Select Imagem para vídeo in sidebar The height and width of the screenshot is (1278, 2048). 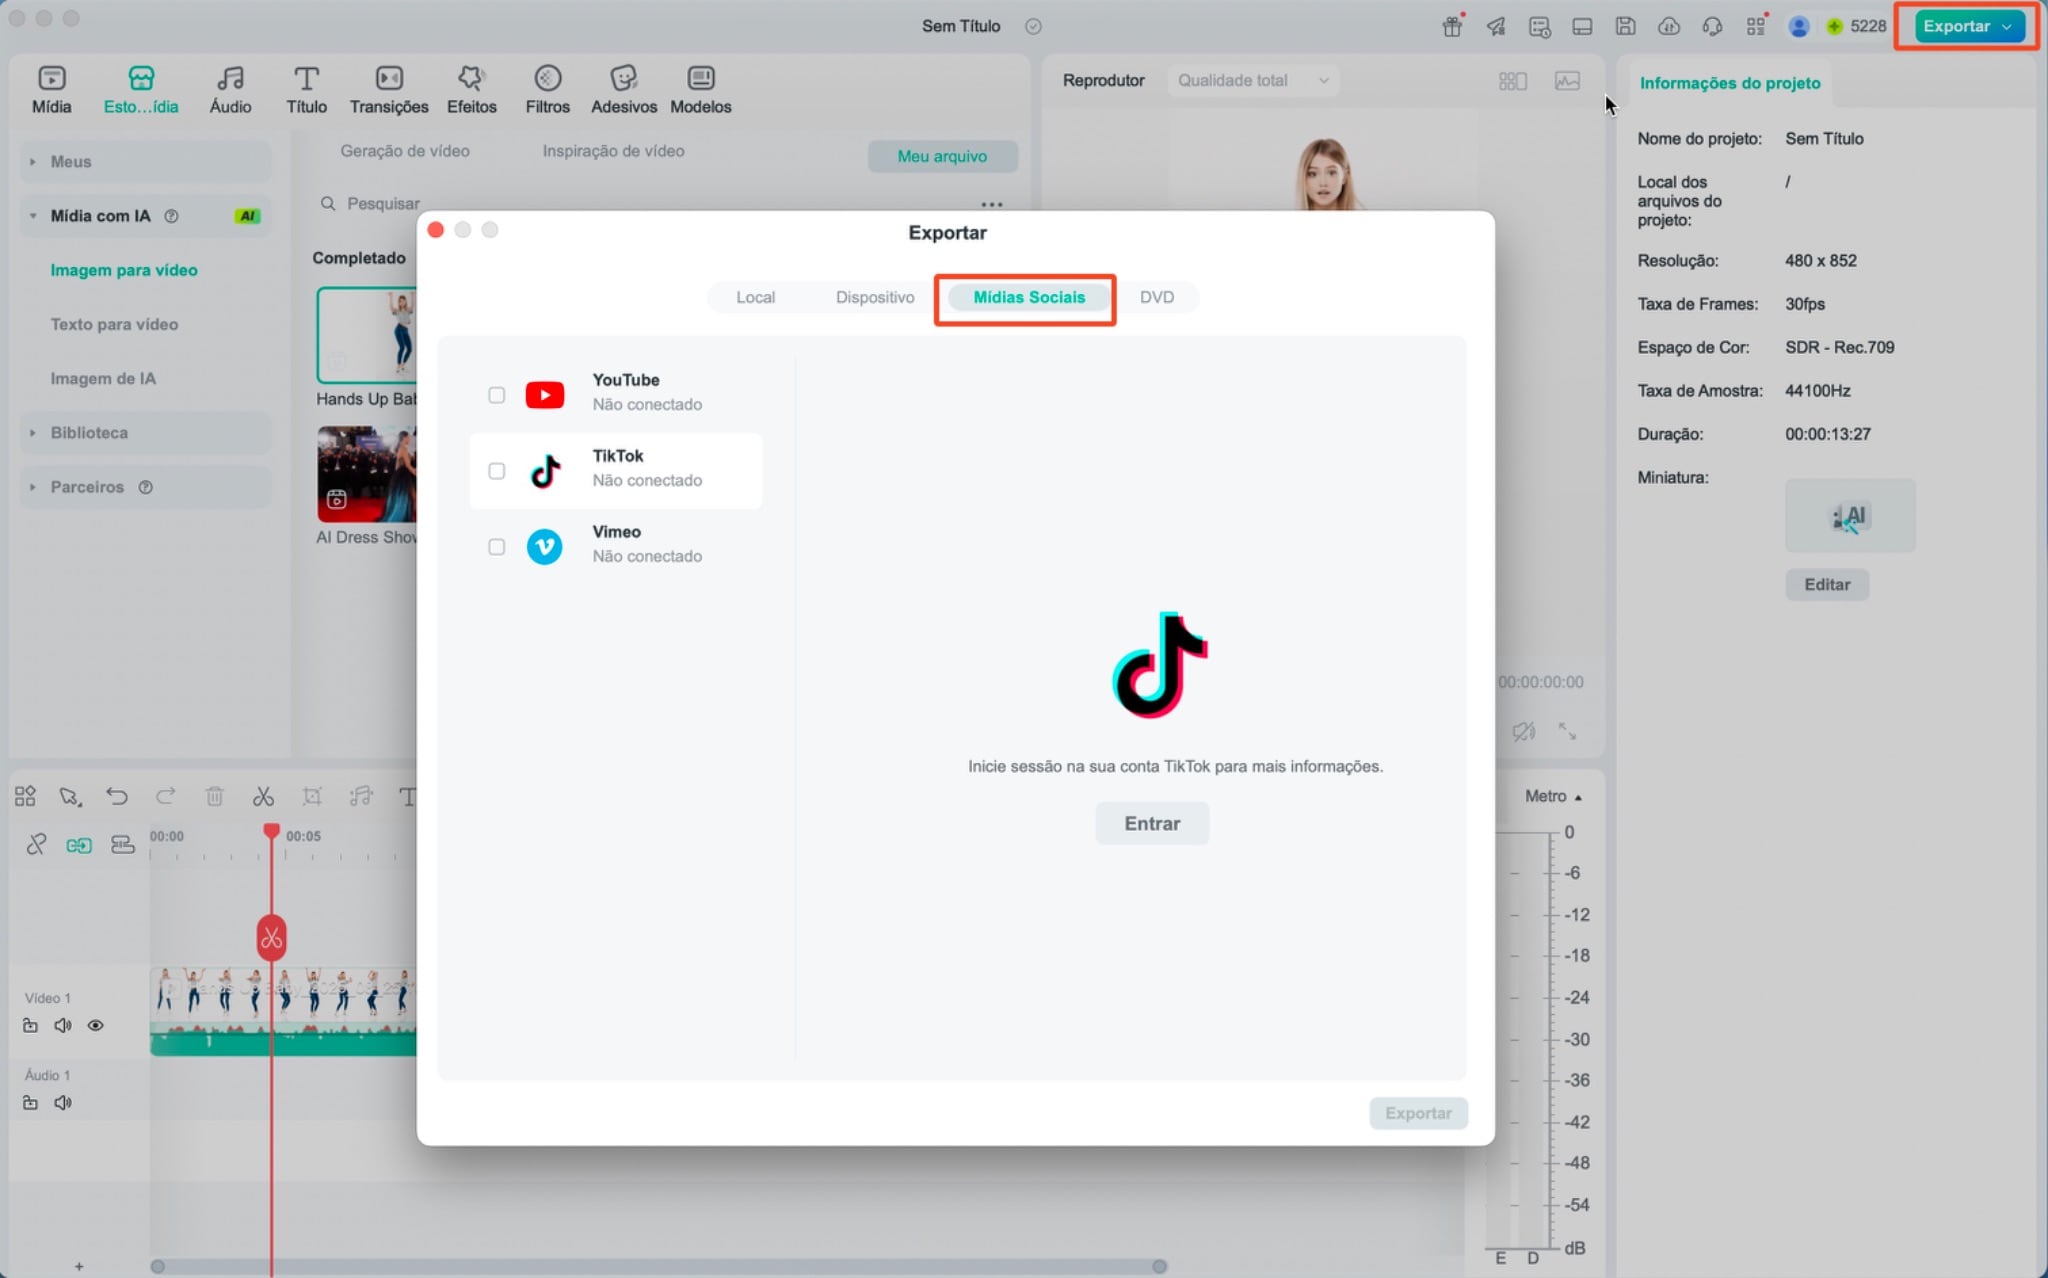click(124, 270)
